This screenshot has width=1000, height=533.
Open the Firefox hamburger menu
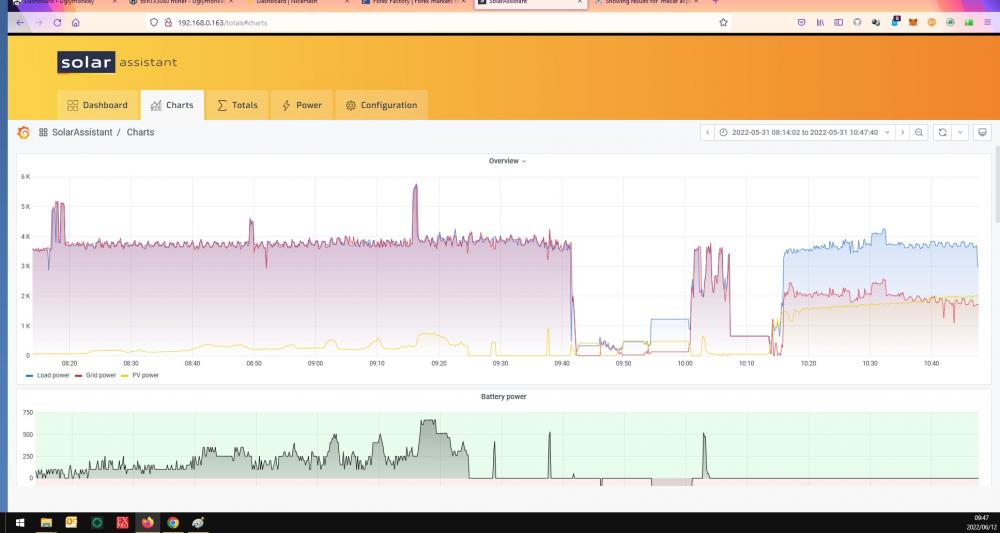[x=987, y=22]
